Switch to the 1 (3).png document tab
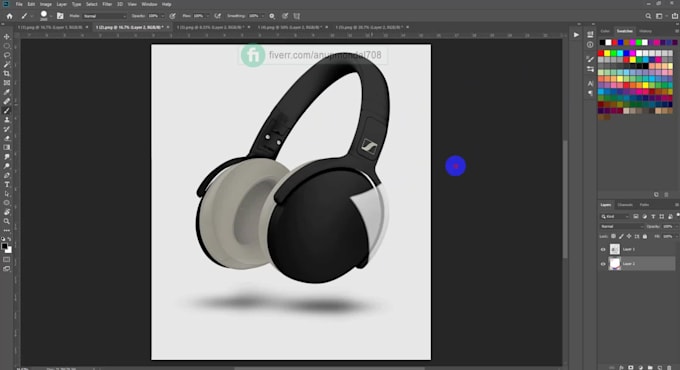Viewport: 680px width, 370px height. pos(210,27)
